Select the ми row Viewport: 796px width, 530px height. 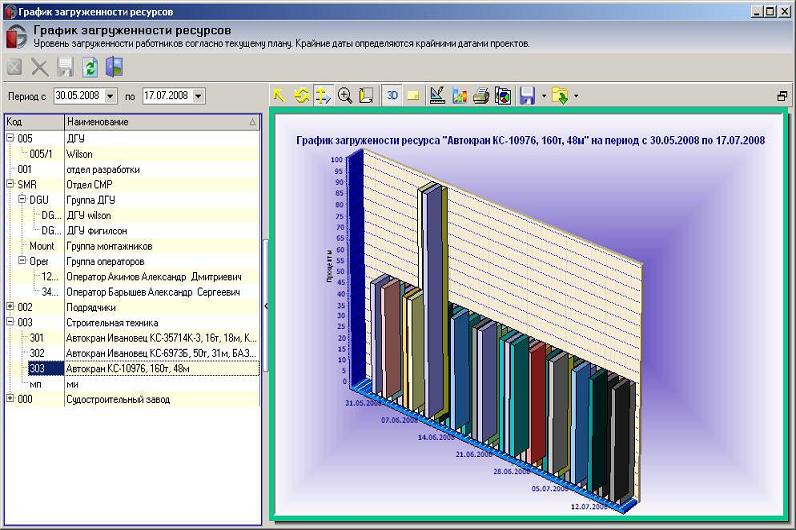(132, 384)
